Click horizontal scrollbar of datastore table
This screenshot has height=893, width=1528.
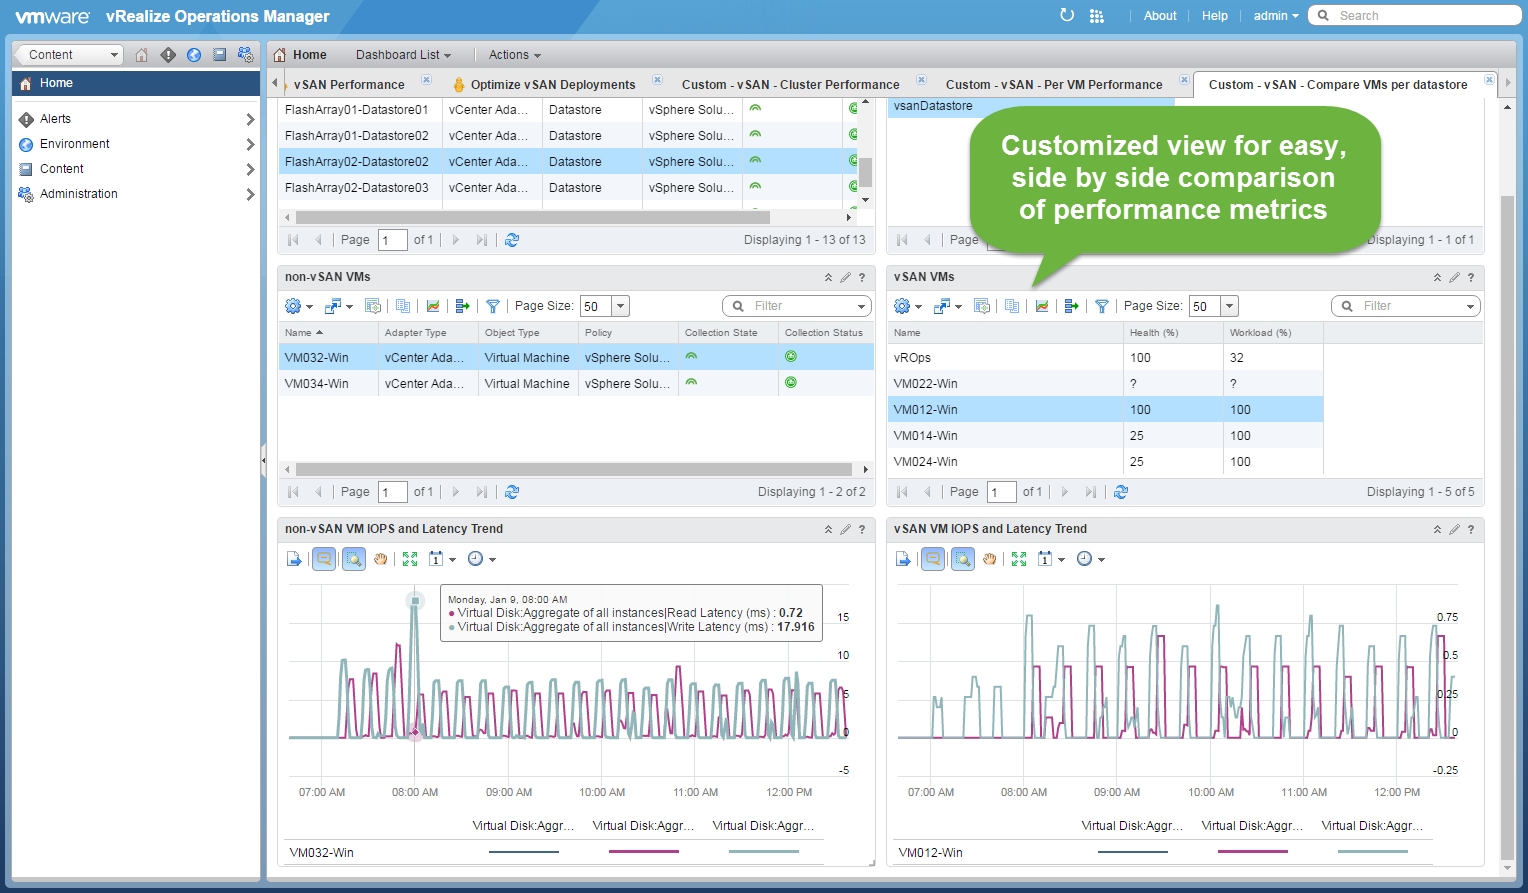pyautogui.click(x=533, y=217)
